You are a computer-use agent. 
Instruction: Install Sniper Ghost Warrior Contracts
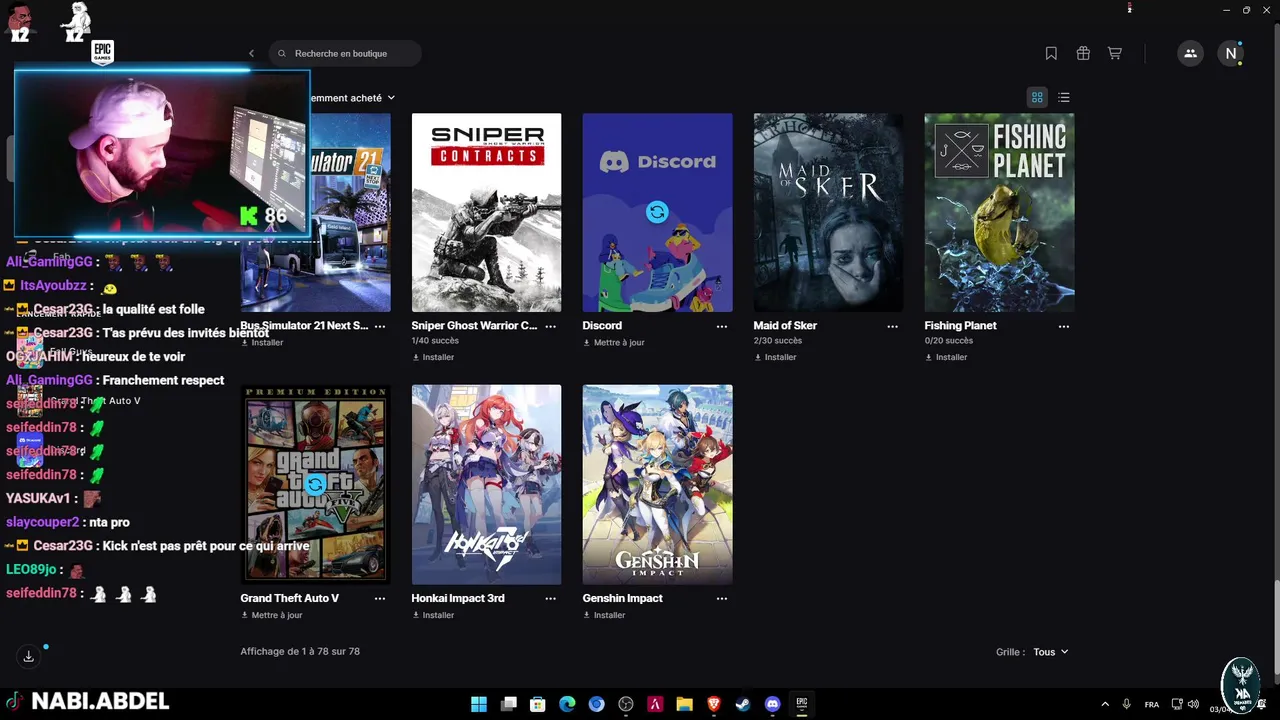pyautogui.click(x=433, y=357)
